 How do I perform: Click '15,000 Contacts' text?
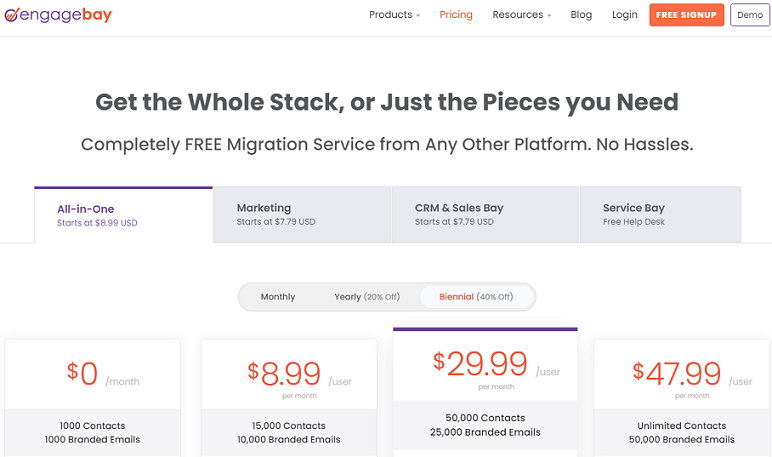click(289, 425)
